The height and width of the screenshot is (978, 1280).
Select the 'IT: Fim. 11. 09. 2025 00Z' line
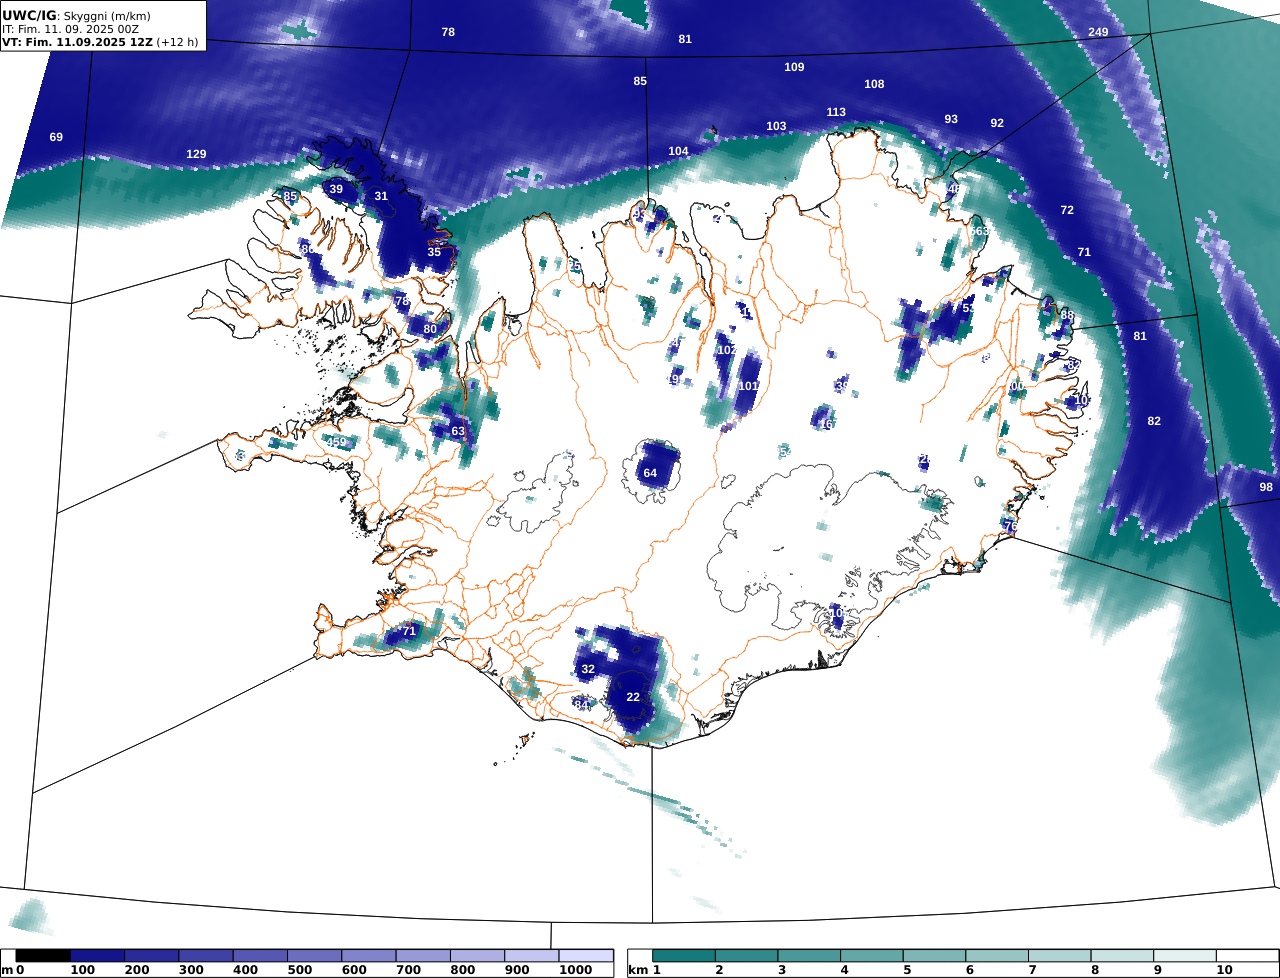click(70, 29)
